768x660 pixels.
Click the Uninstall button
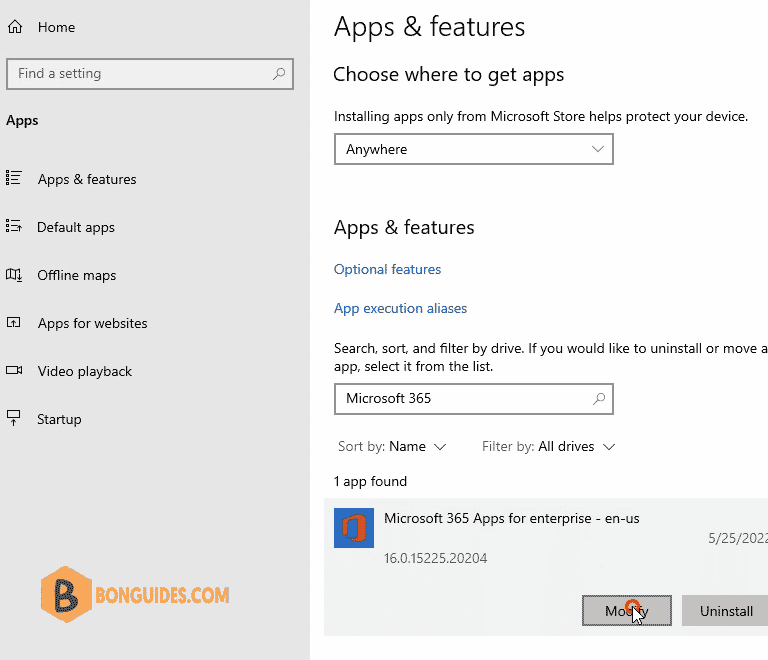[726, 611]
